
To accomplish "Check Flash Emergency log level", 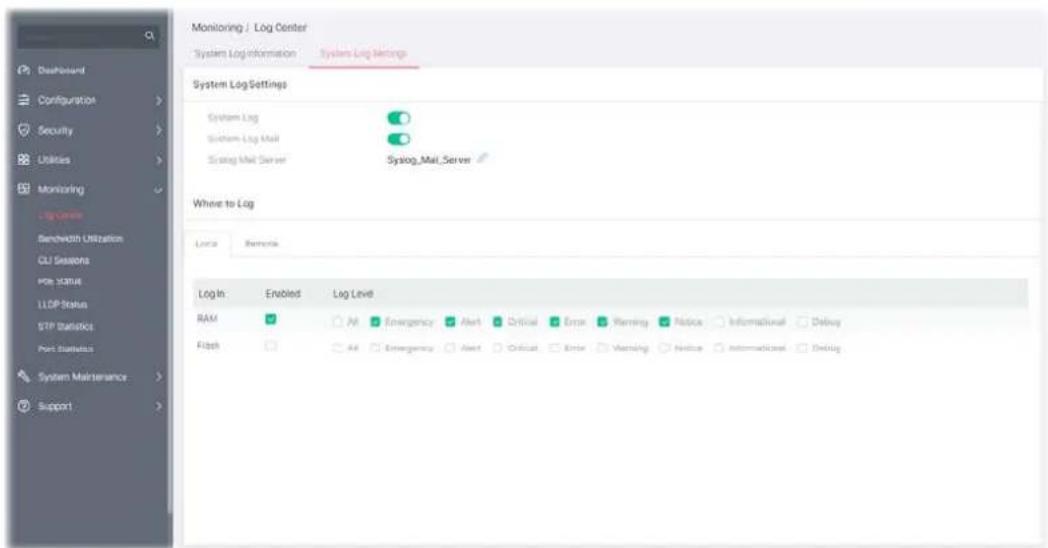I will click(x=376, y=348).
